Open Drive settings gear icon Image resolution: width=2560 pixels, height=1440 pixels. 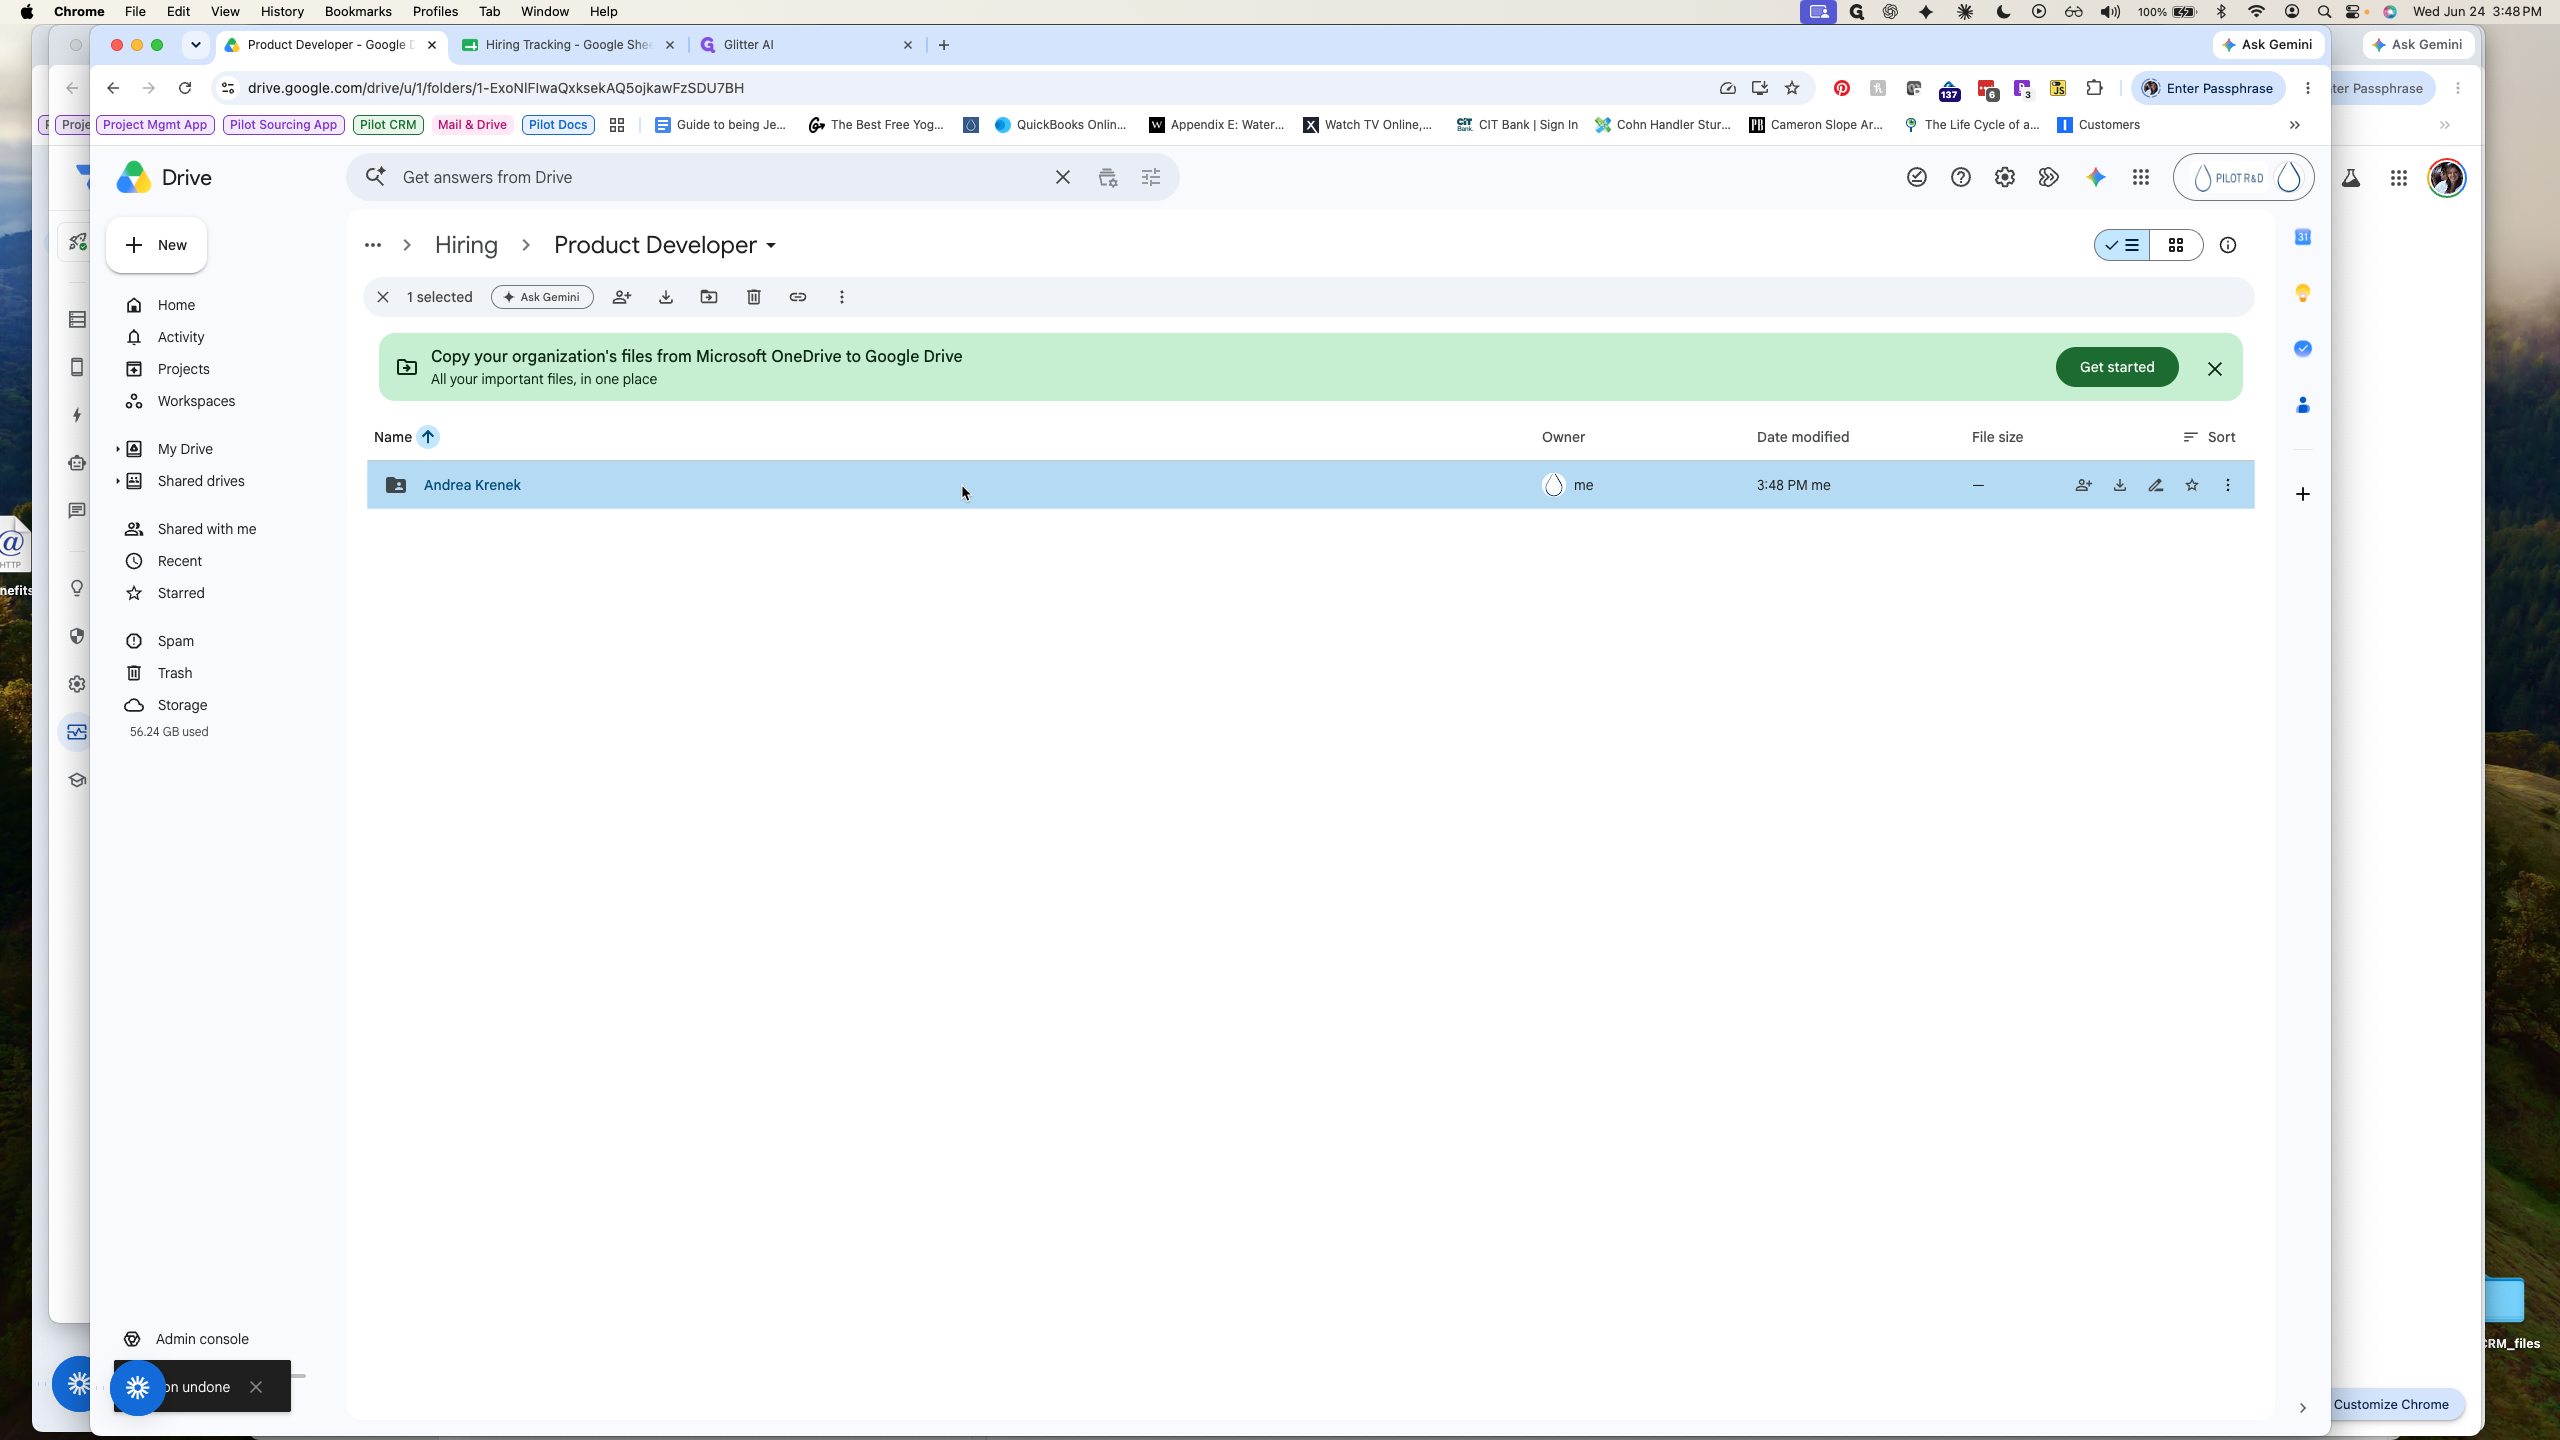(2005, 177)
